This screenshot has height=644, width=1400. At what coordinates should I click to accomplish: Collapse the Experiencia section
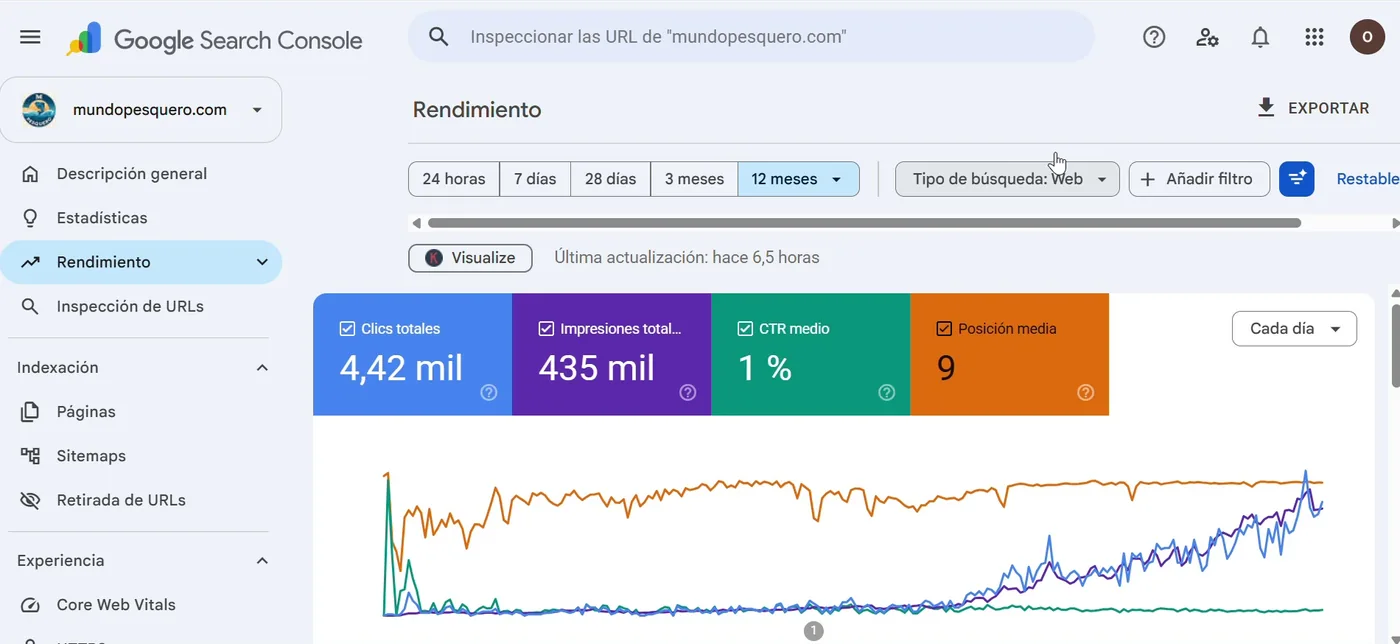click(x=262, y=561)
